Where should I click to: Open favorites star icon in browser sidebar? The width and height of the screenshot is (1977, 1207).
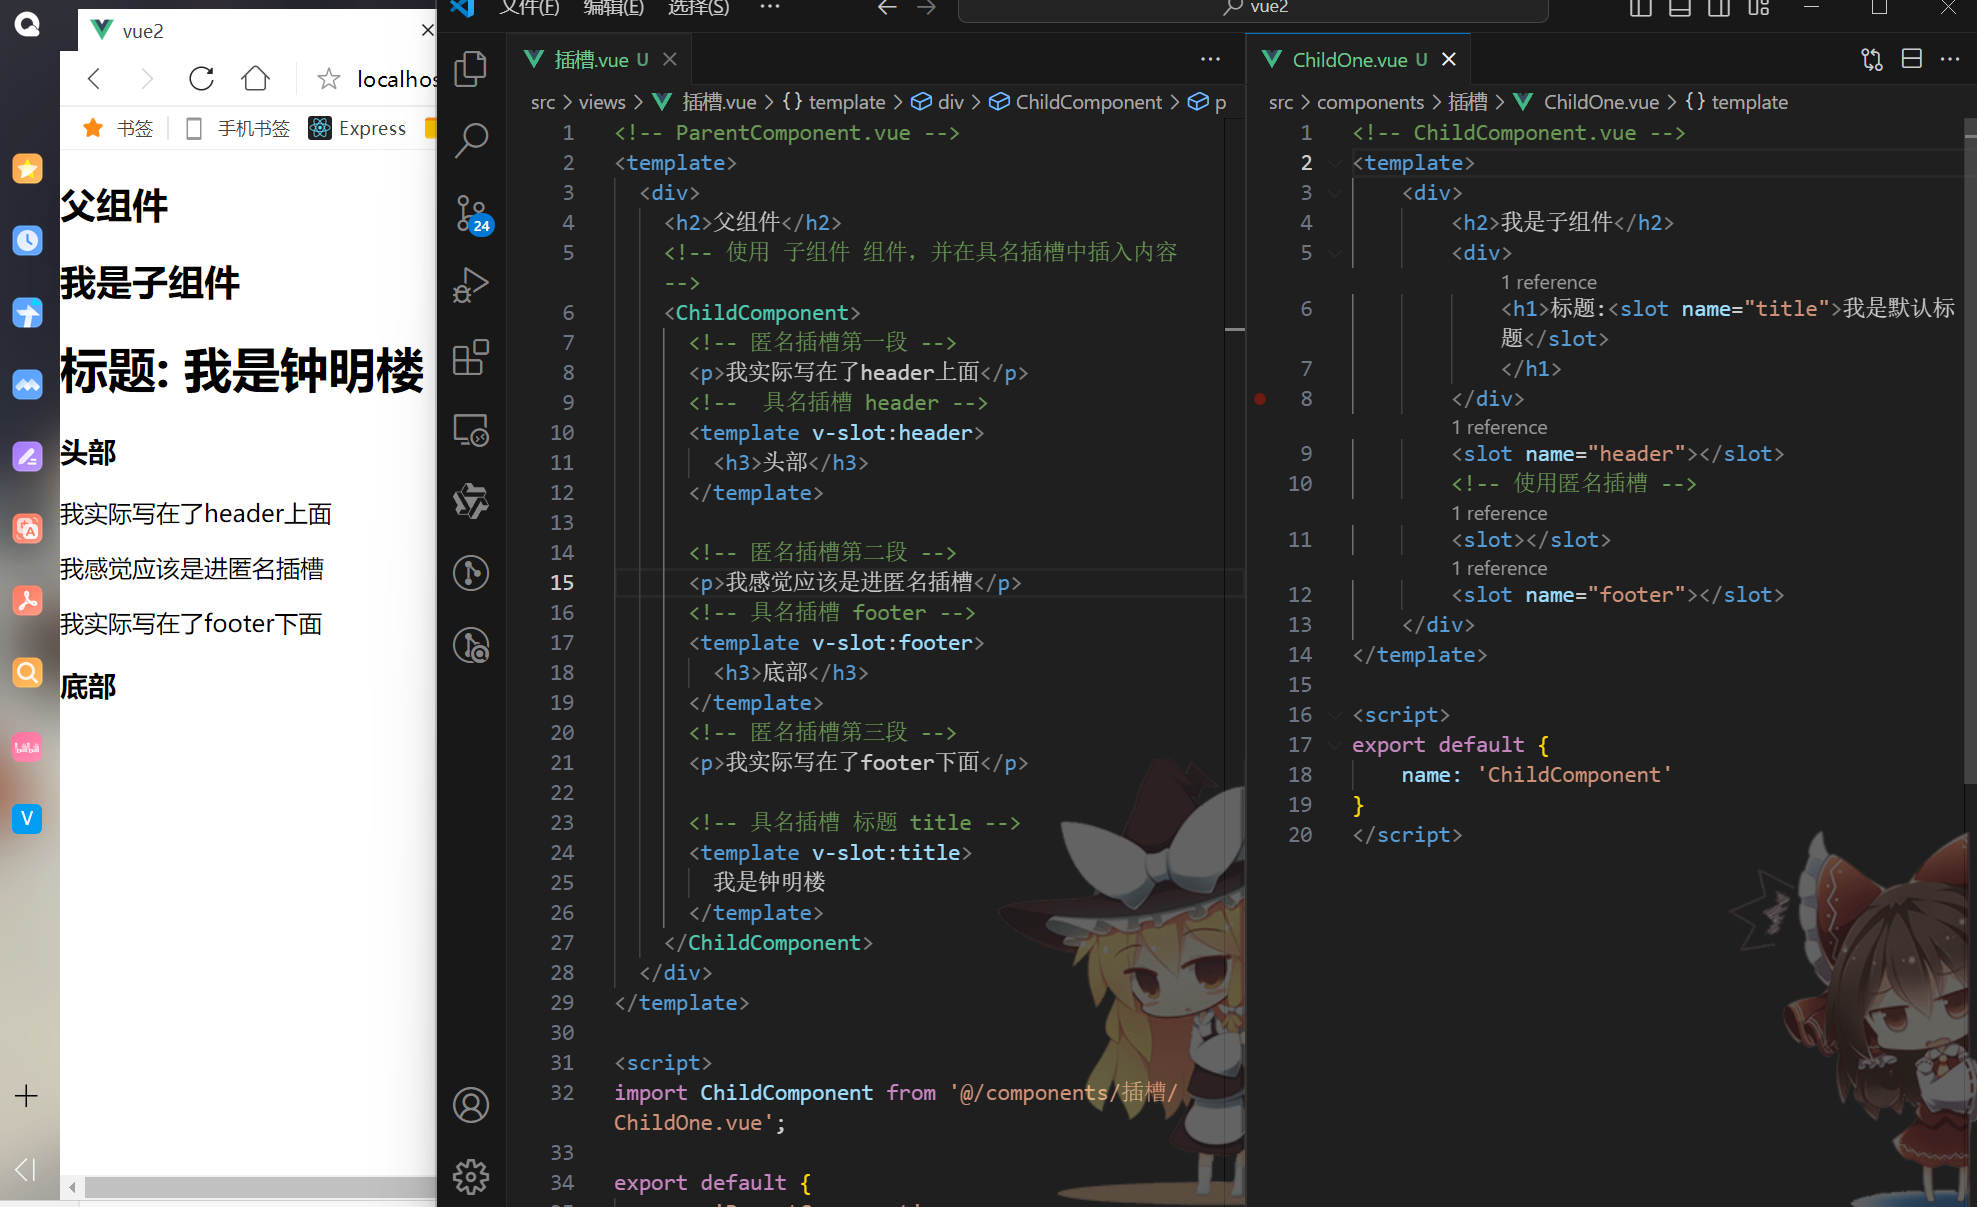coord(27,168)
